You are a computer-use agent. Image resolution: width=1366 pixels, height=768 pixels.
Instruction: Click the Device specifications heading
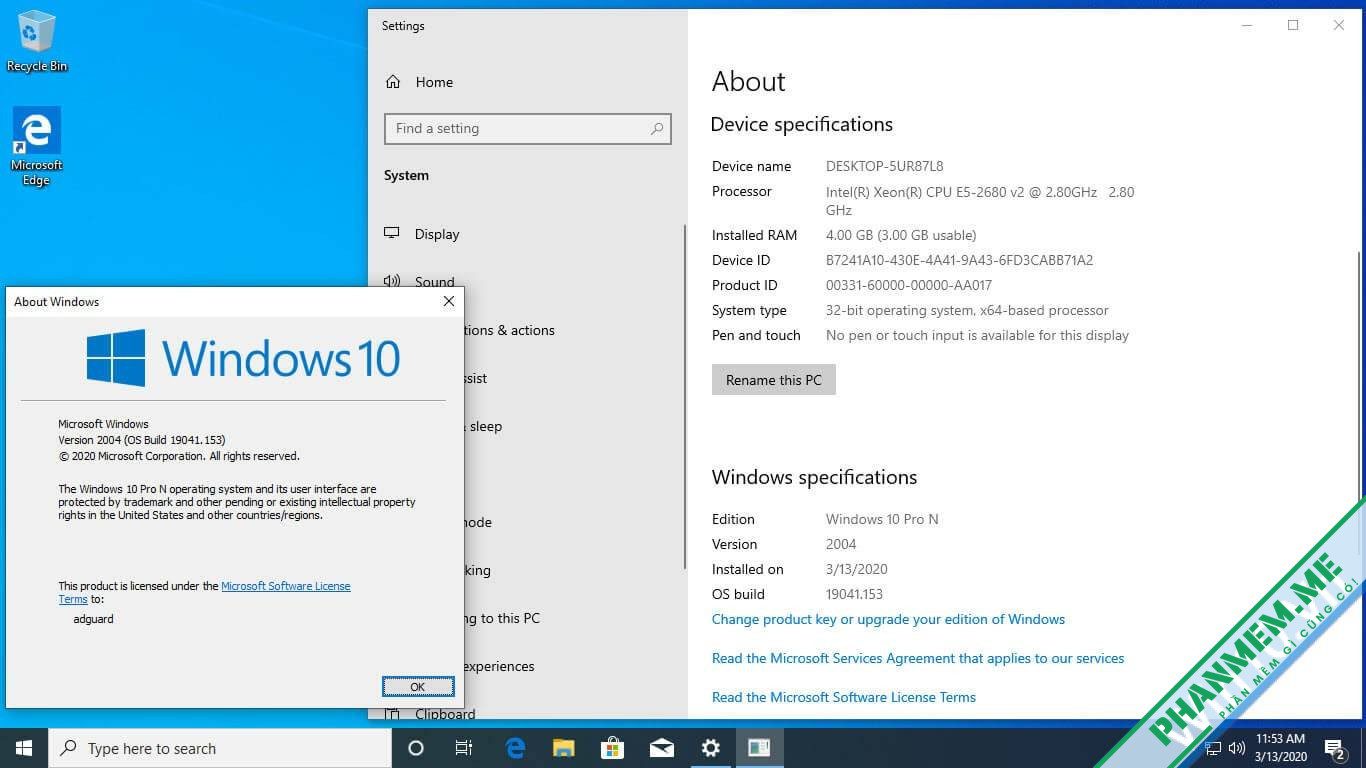tap(801, 124)
